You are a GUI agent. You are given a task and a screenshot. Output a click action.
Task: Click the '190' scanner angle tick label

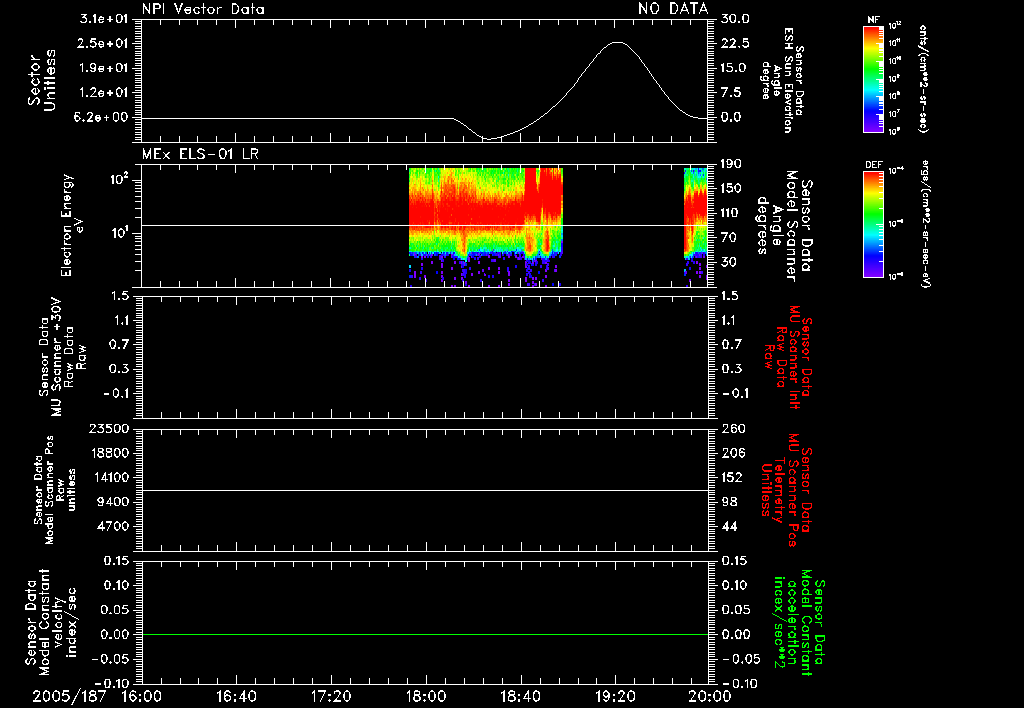pyautogui.click(x=731, y=164)
